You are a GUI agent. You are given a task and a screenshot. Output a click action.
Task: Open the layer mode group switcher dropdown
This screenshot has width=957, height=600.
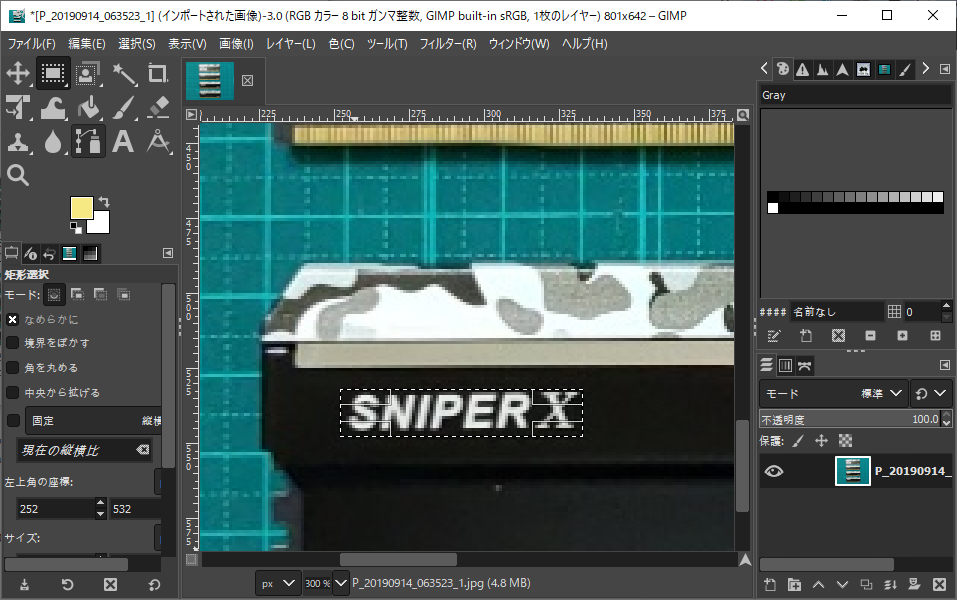931,394
